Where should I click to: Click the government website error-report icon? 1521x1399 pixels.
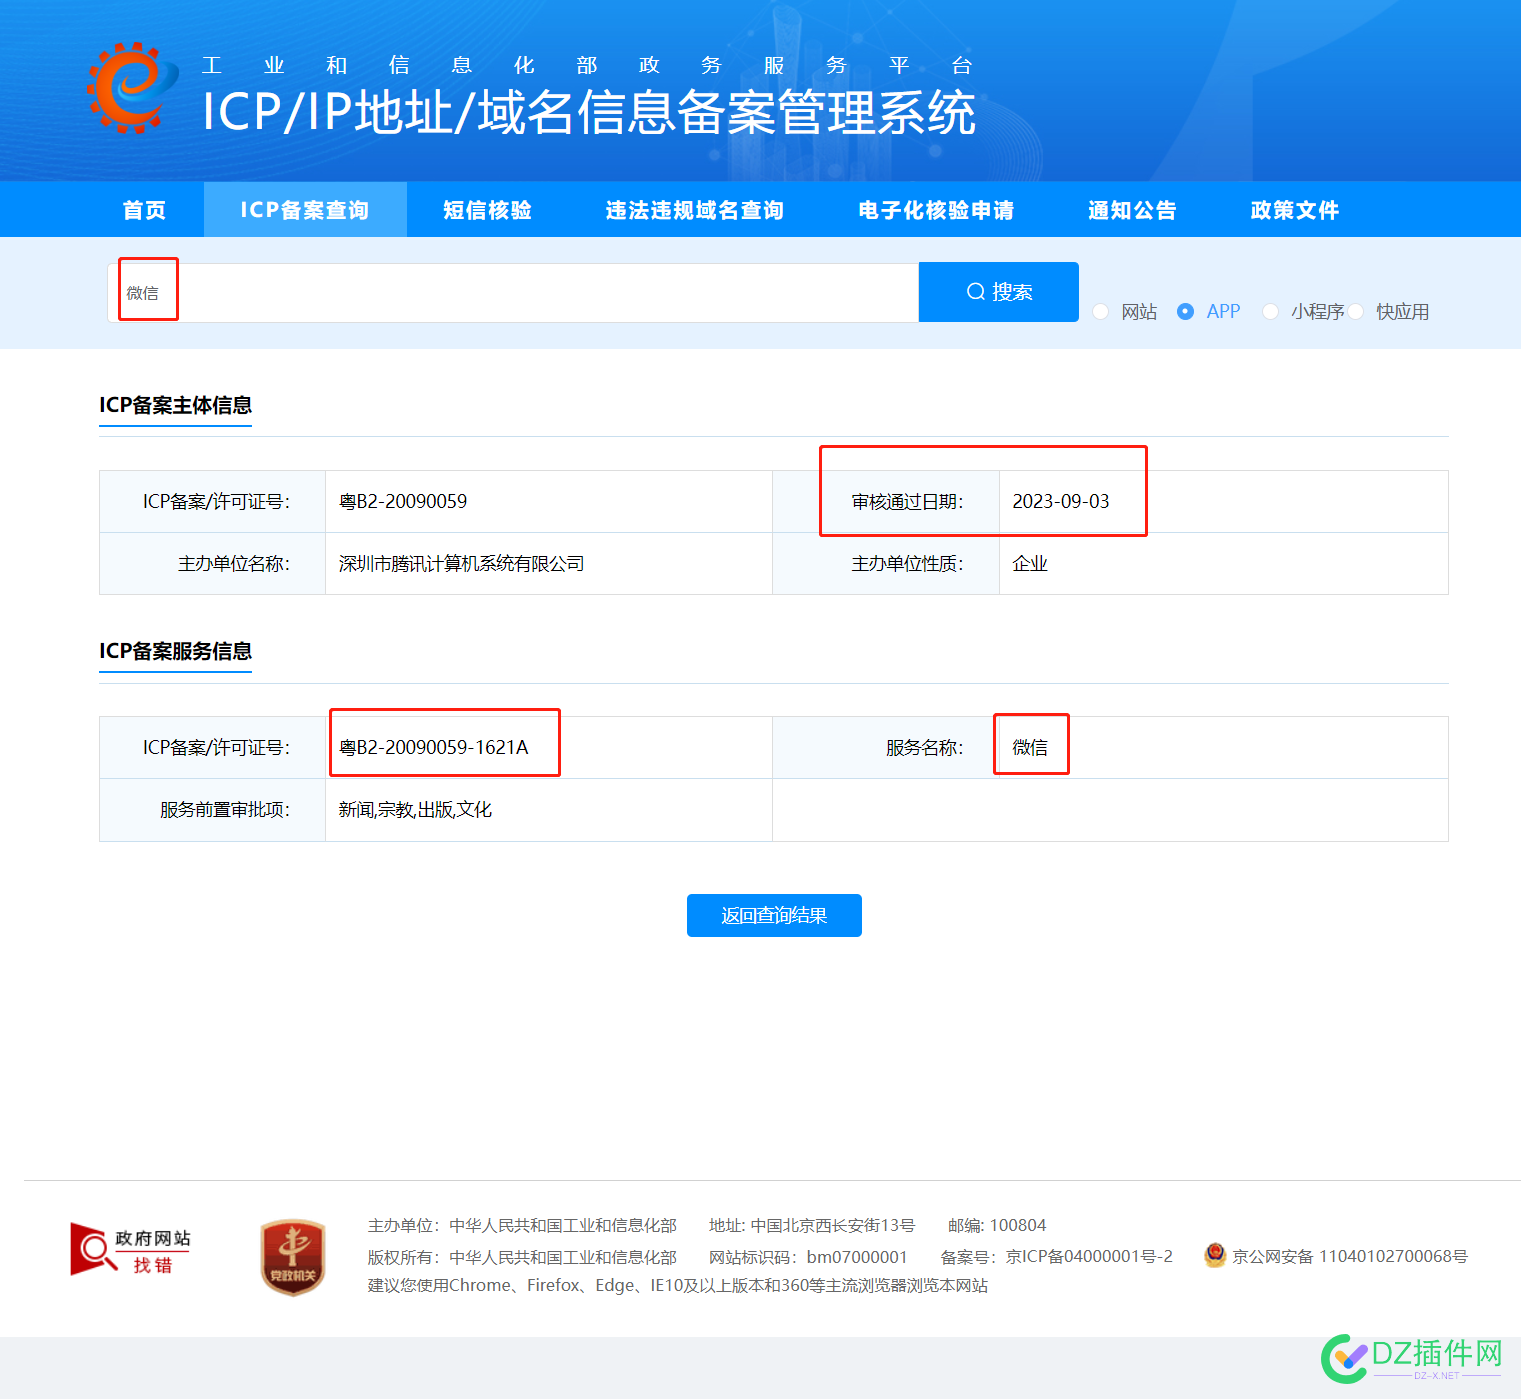tap(130, 1250)
